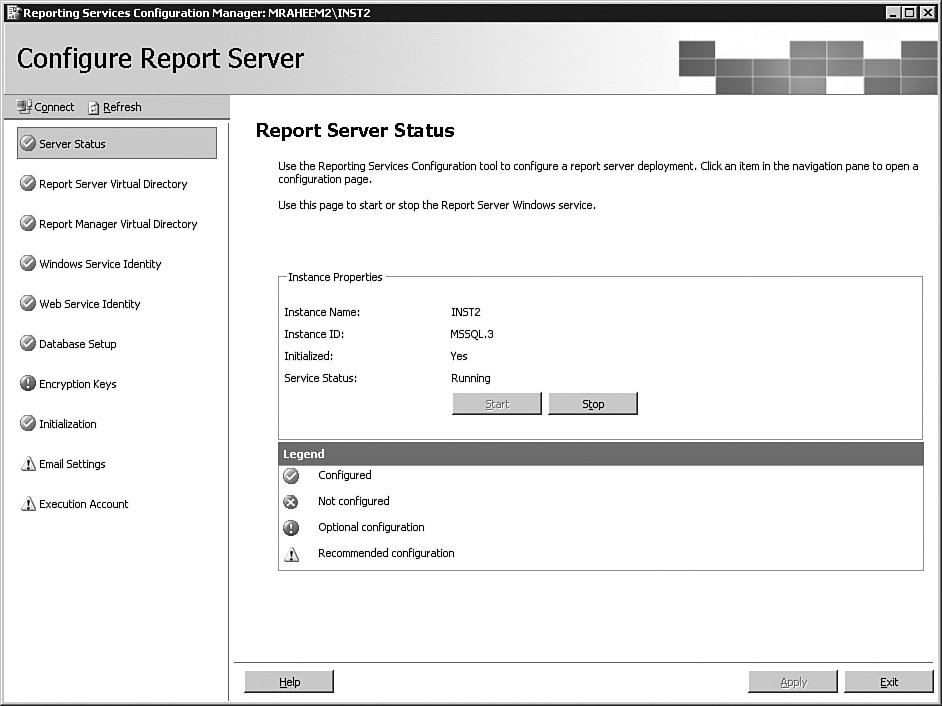Viewport: 942px width, 706px height.
Task: Click the Execution Account warning triangle icon
Action: pyautogui.click(x=28, y=504)
